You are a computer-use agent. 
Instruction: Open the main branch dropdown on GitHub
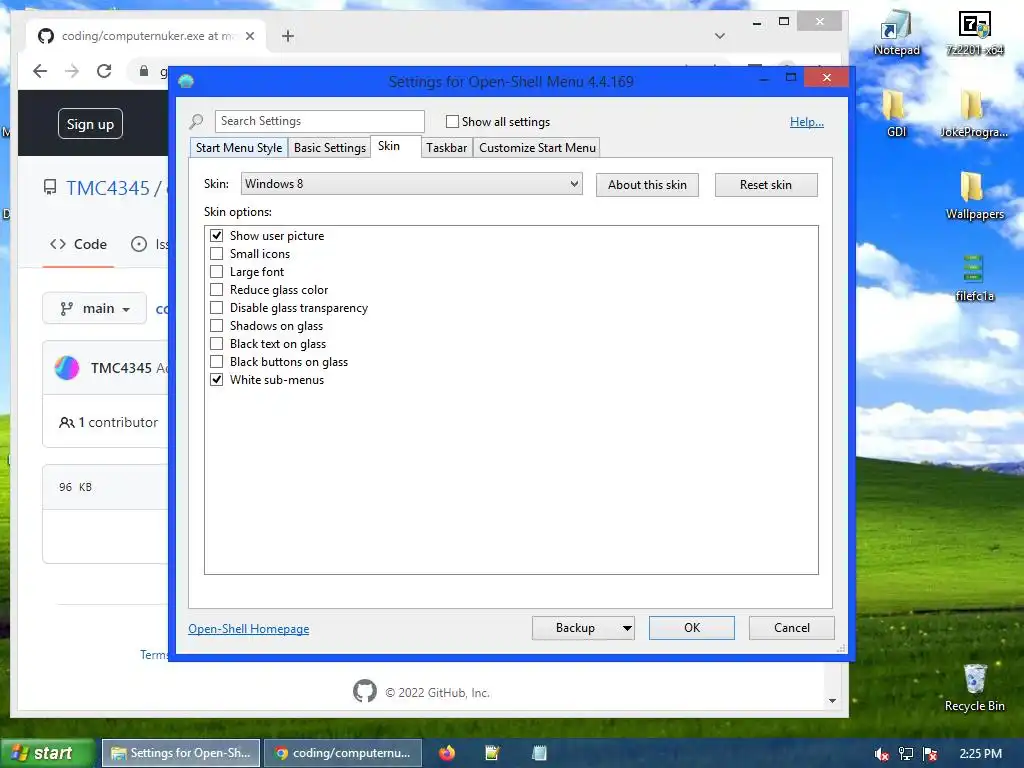coord(95,308)
